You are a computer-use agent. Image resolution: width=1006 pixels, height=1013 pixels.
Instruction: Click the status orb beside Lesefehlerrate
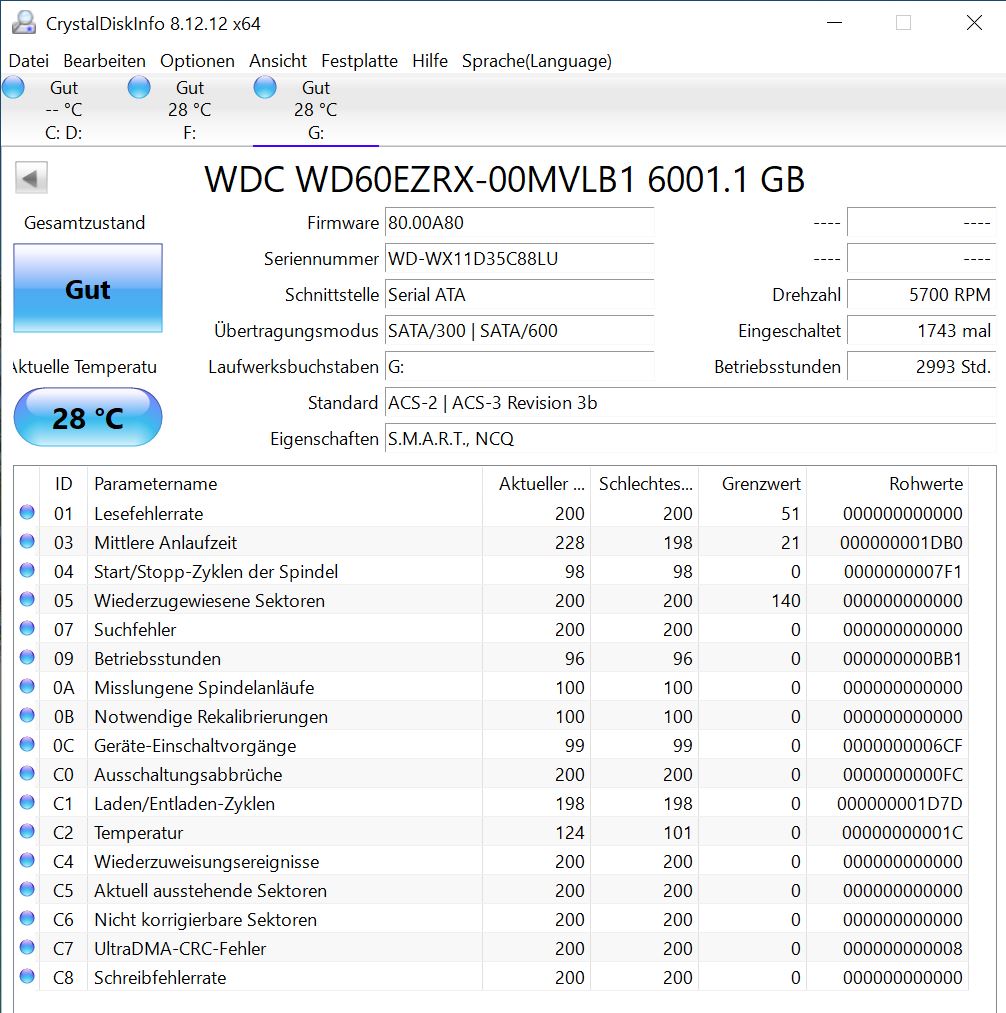click(x=27, y=514)
